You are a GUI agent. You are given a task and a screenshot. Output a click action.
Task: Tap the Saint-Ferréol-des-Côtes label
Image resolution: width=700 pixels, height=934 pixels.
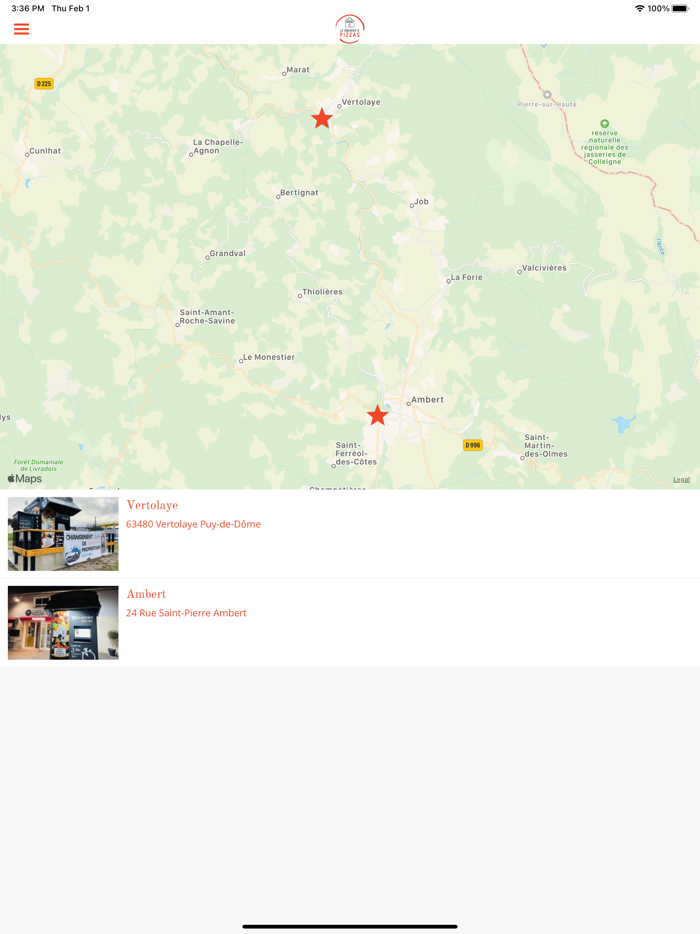(356, 453)
